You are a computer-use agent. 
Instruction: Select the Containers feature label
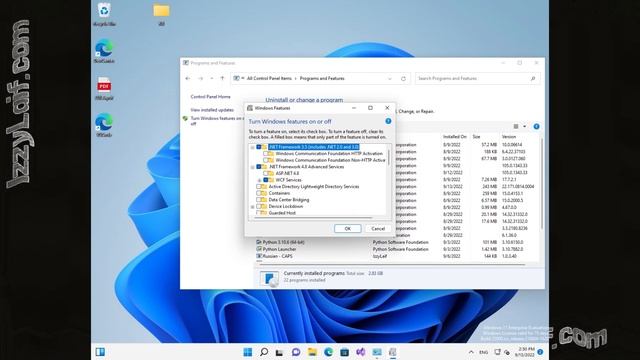(279, 193)
